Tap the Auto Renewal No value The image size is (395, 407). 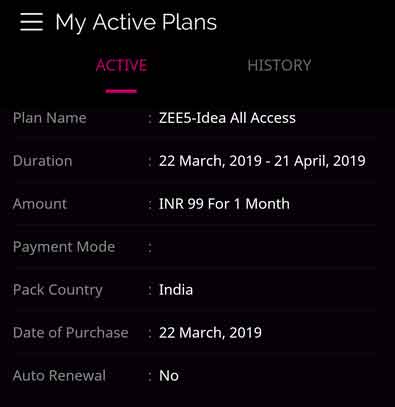[x=169, y=376]
